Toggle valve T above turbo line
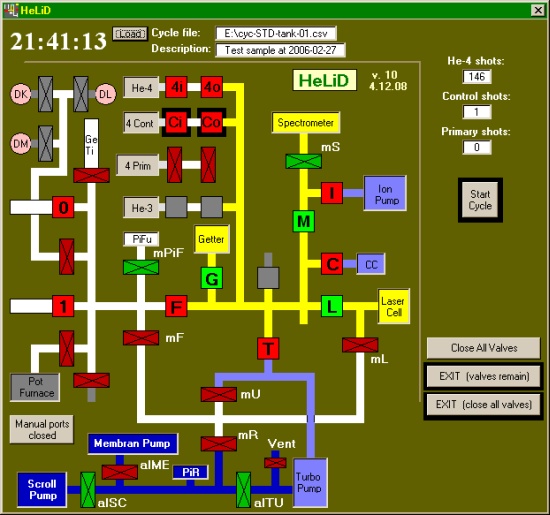 pos(268,348)
